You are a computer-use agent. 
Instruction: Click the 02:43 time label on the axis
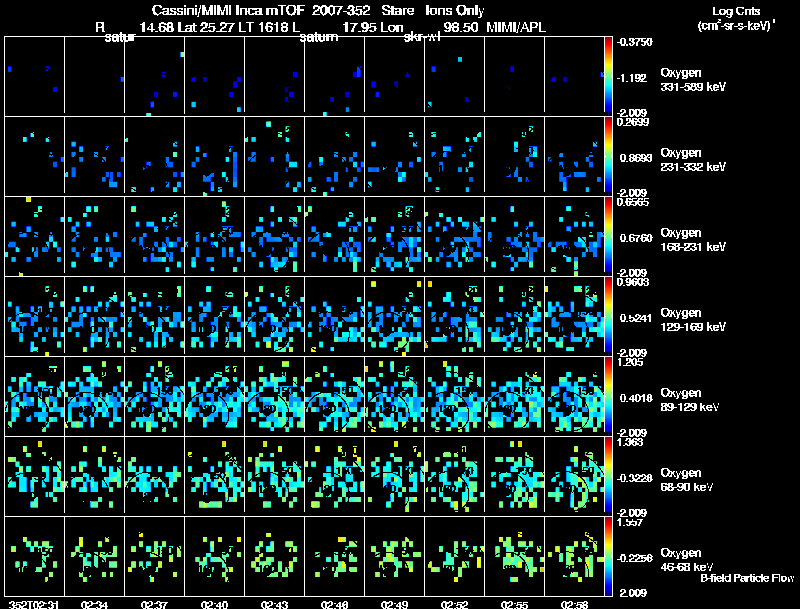[x=274, y=604]
